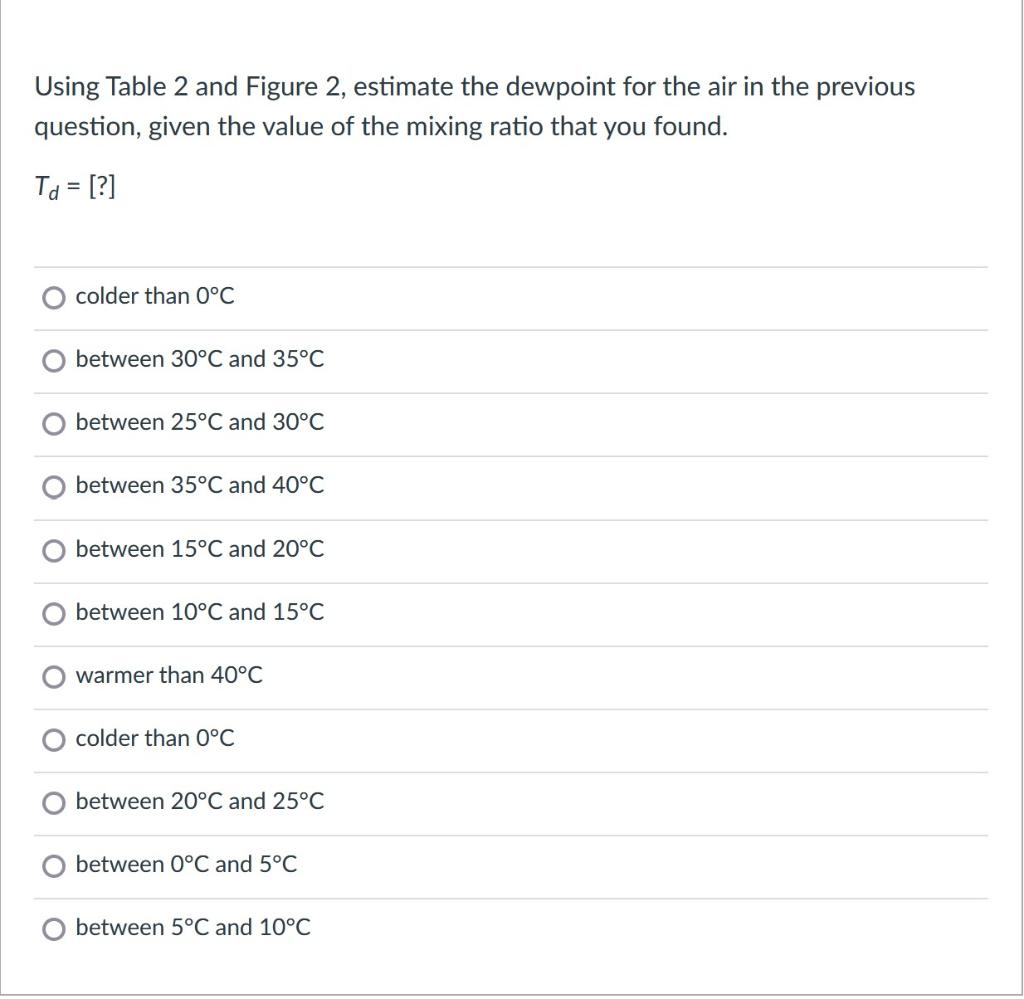
Task: Click the 'between 35°C and 40°C' answer text
Action: (199, 486)
